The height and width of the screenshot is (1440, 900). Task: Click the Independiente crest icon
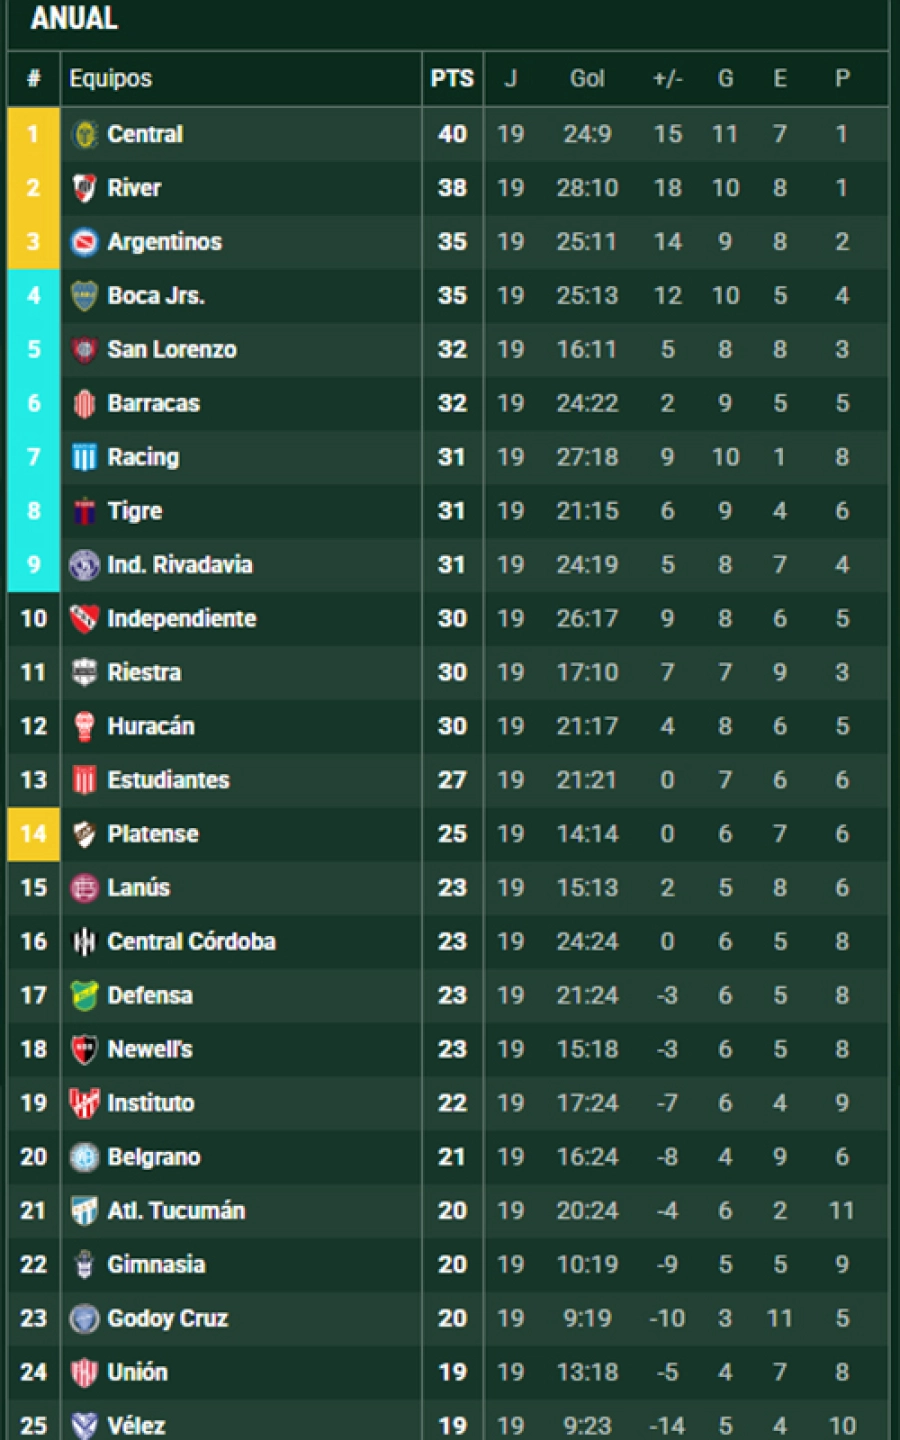coord(84,619)
